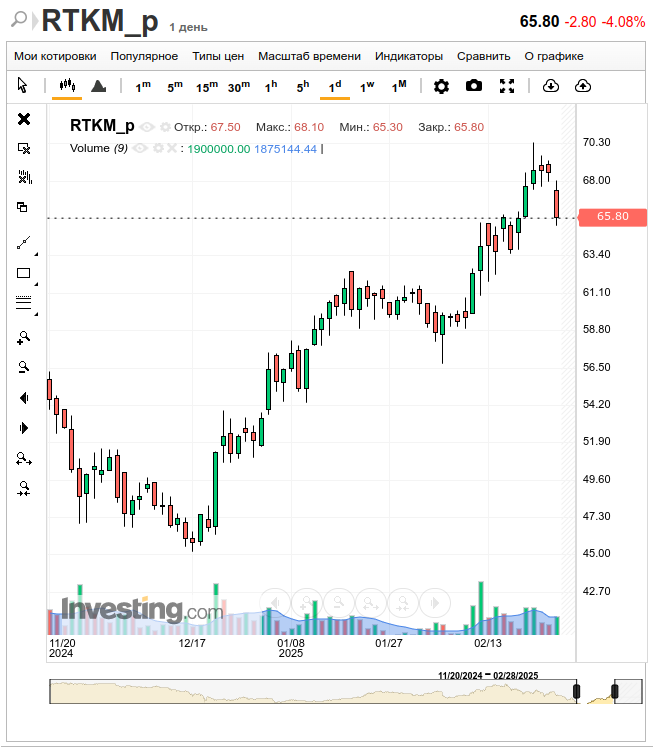Click the -4.08% change value
Viewport: 656px width, 751px height.
[x=623, y=22]
